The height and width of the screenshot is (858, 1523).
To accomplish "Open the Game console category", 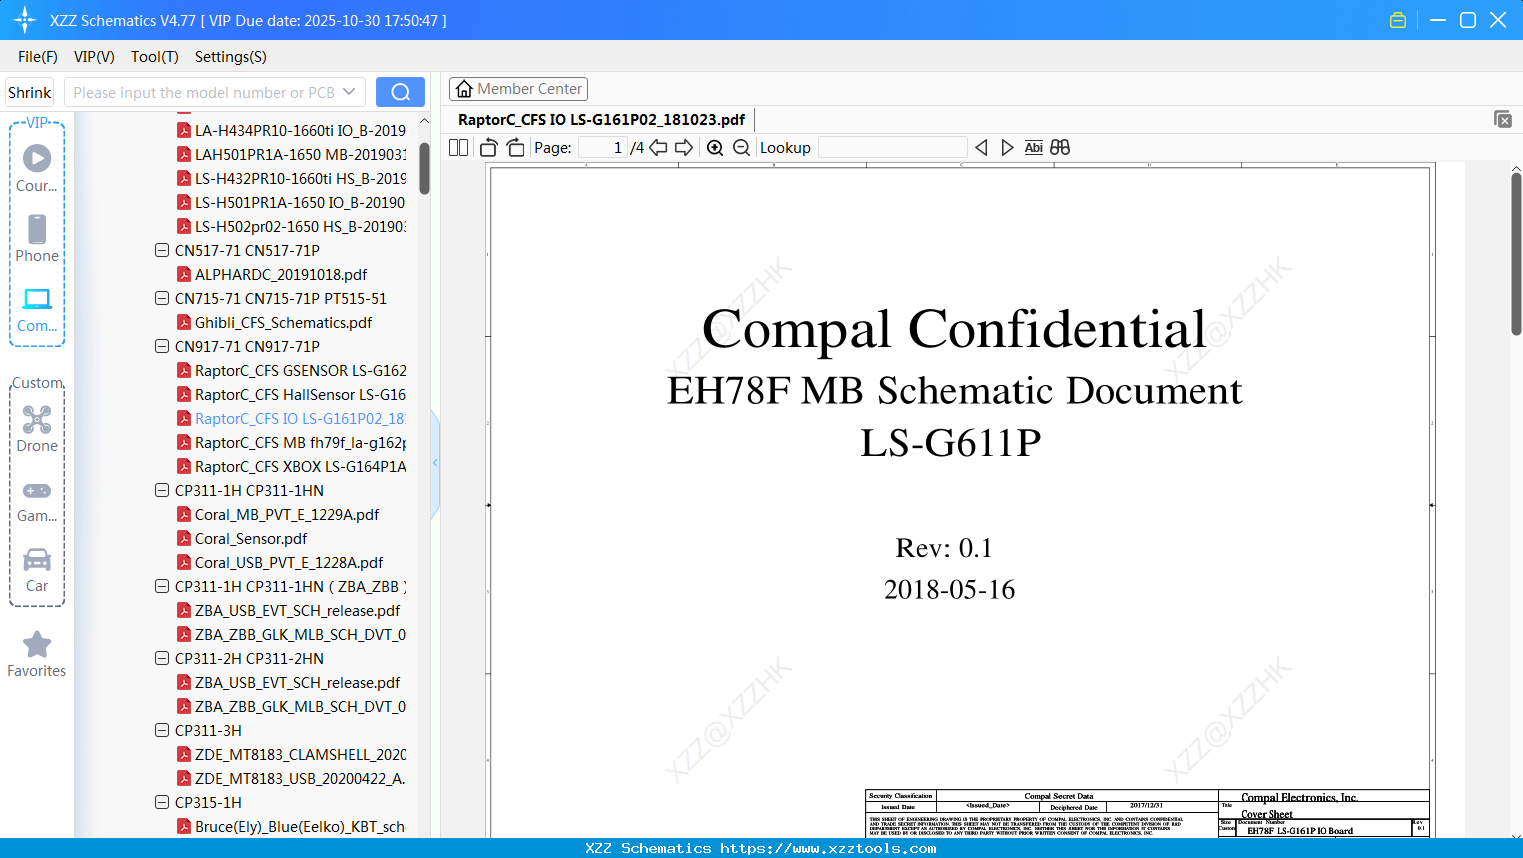I will 37,501.
